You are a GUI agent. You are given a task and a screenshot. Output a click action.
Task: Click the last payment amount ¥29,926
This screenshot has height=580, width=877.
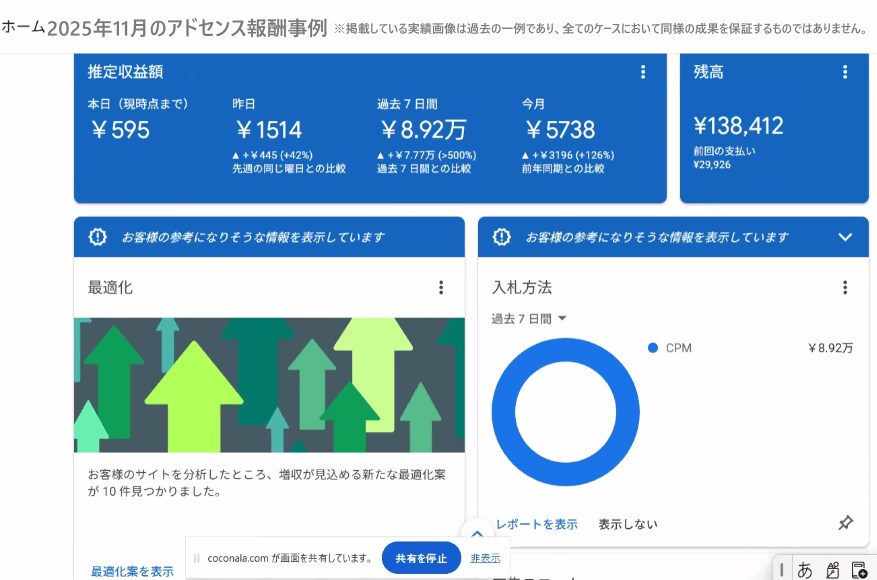coord(711,164)
